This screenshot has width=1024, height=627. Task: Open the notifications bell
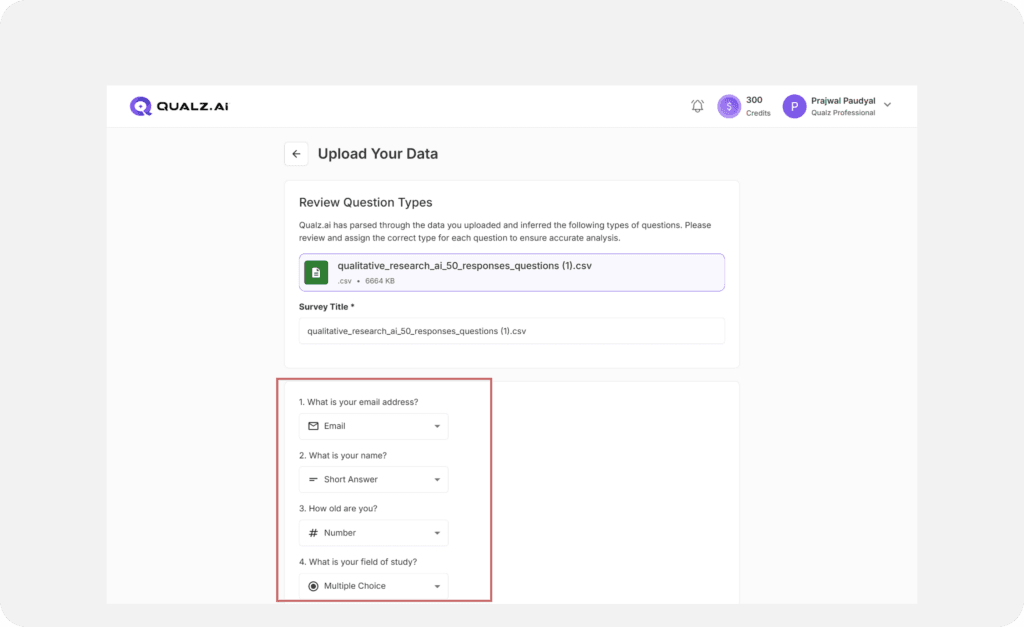tap(697, 106)
